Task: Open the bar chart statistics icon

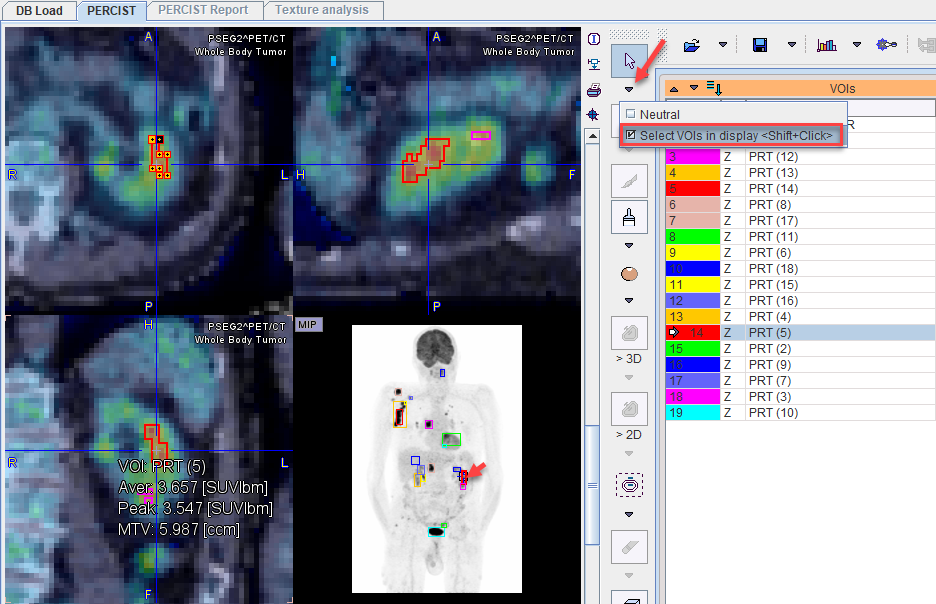Action: click(826, 45)
